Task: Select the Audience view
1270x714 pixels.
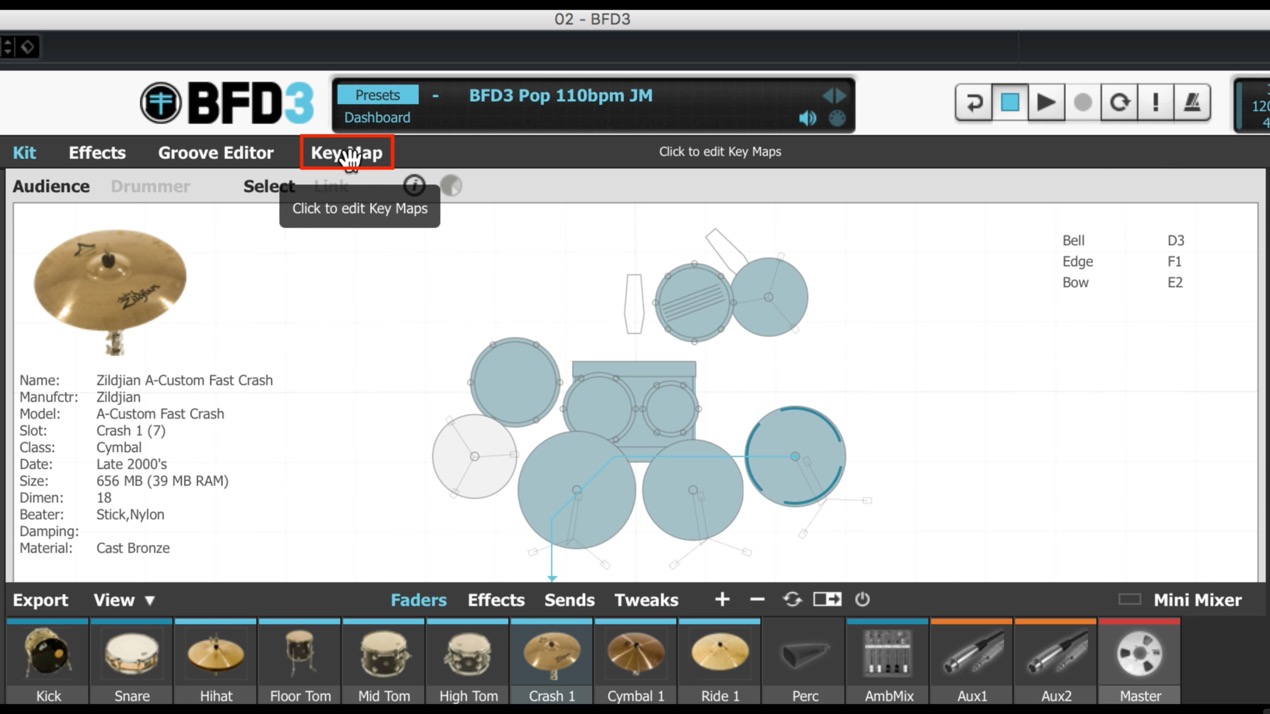Action: point(51,186)
